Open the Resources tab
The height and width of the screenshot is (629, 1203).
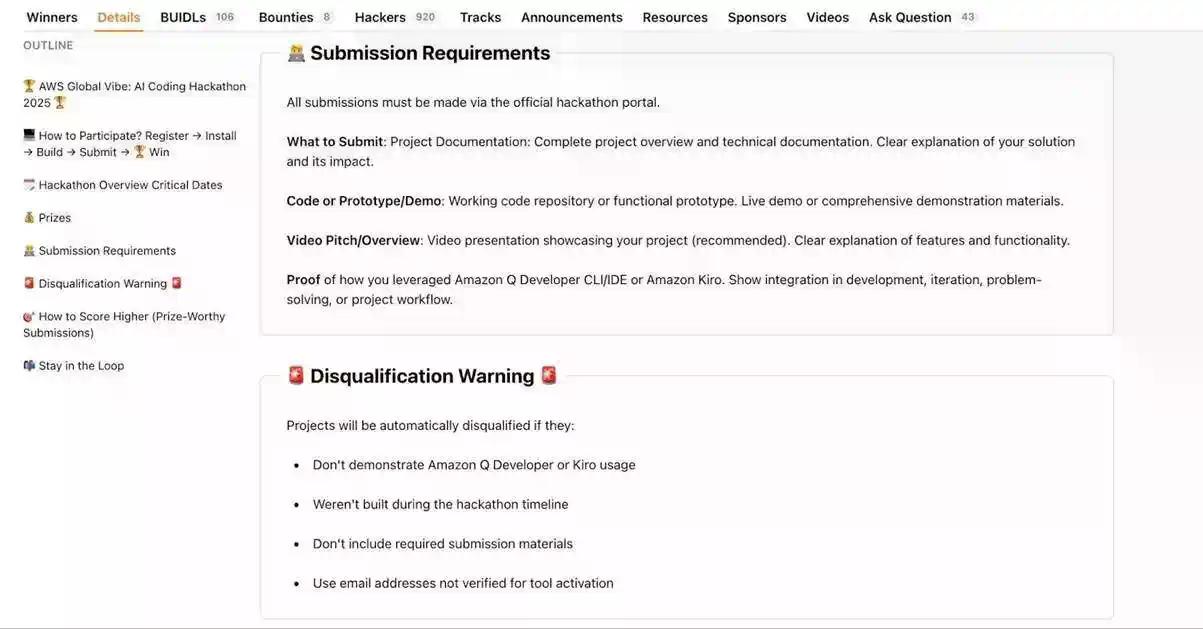coord(675,17)
